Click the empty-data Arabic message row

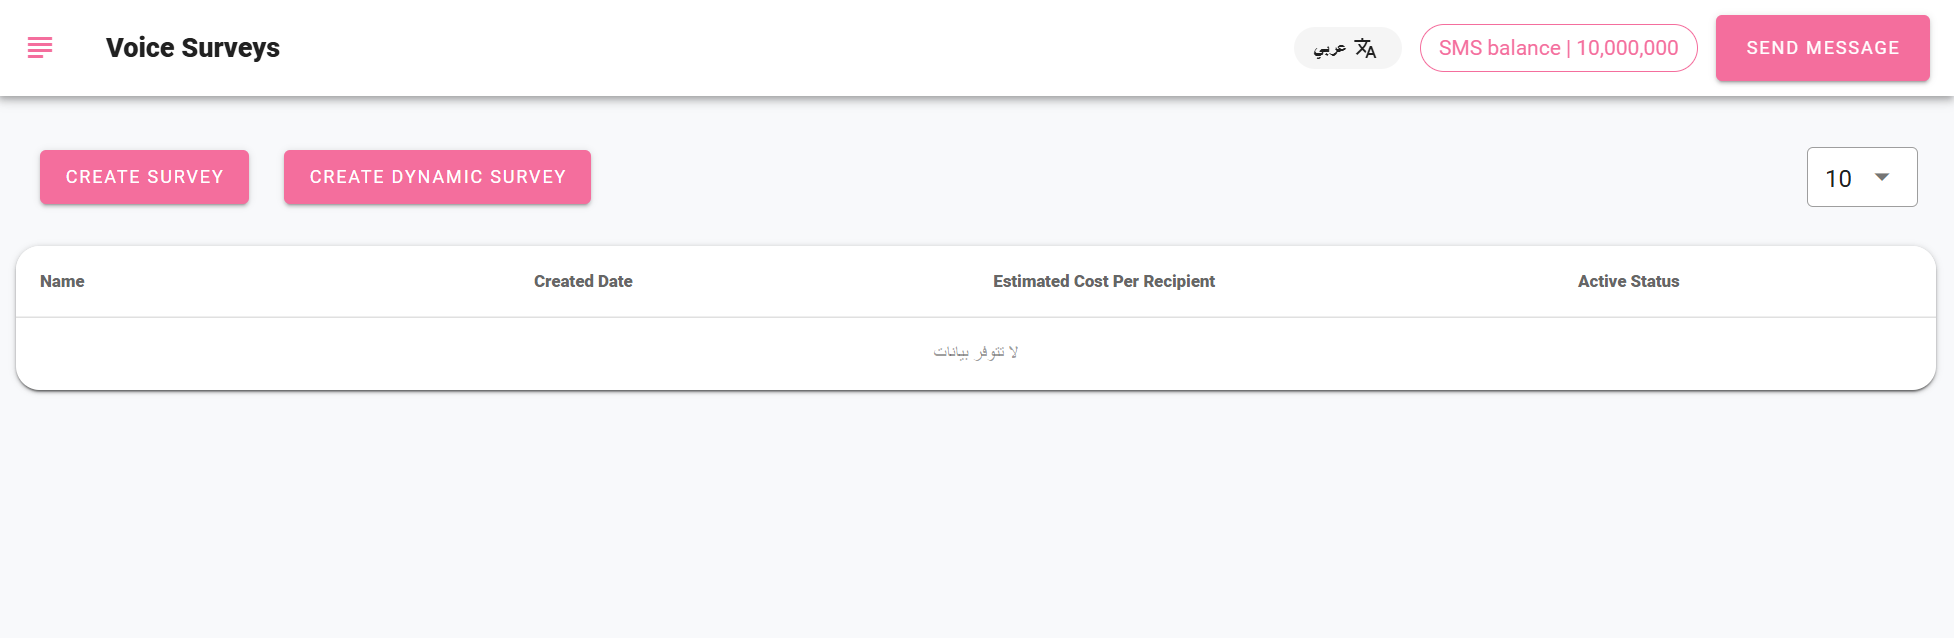(976, 353)
